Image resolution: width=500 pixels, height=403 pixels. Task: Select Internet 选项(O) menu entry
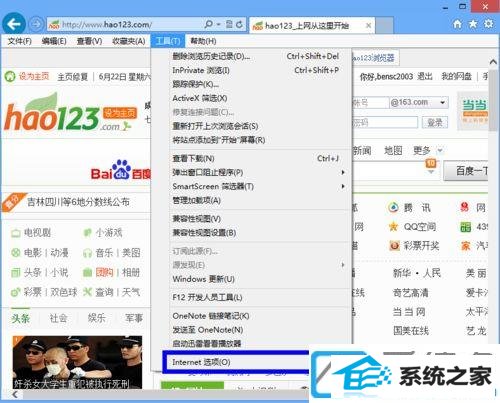(201, 362)
